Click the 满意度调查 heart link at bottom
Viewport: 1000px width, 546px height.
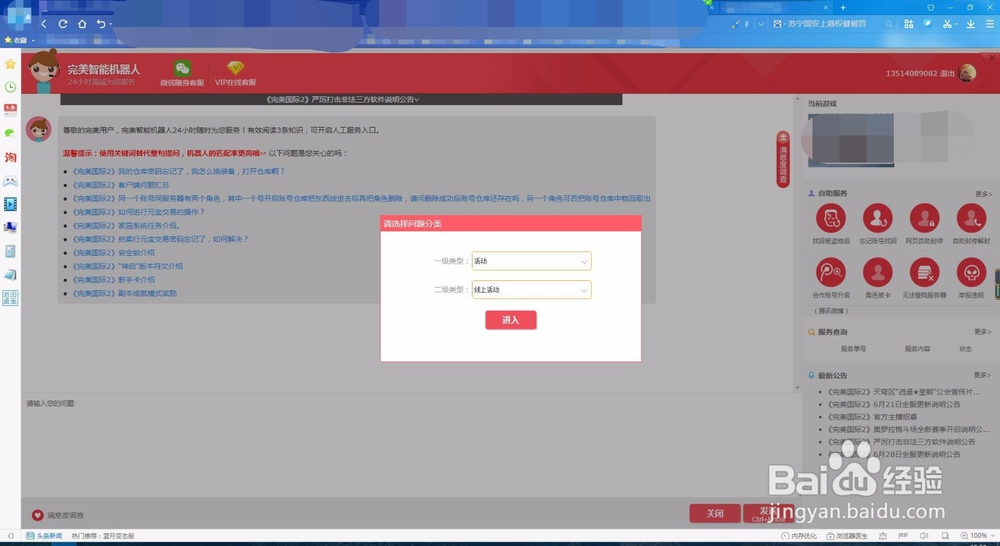pos(58,515)
